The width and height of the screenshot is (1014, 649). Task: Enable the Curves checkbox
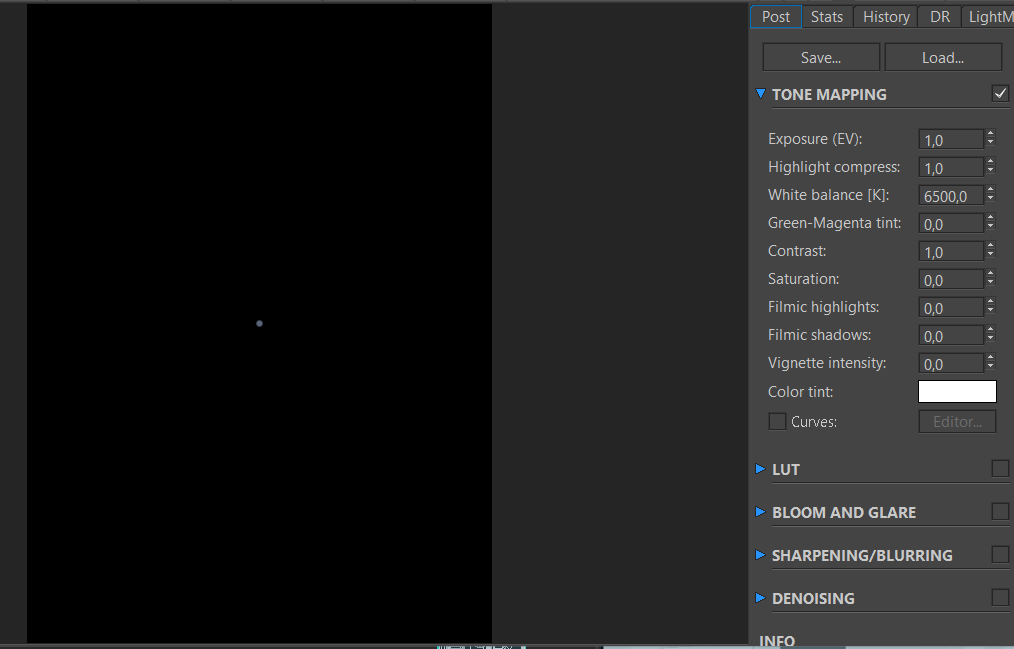coord(777,421)
